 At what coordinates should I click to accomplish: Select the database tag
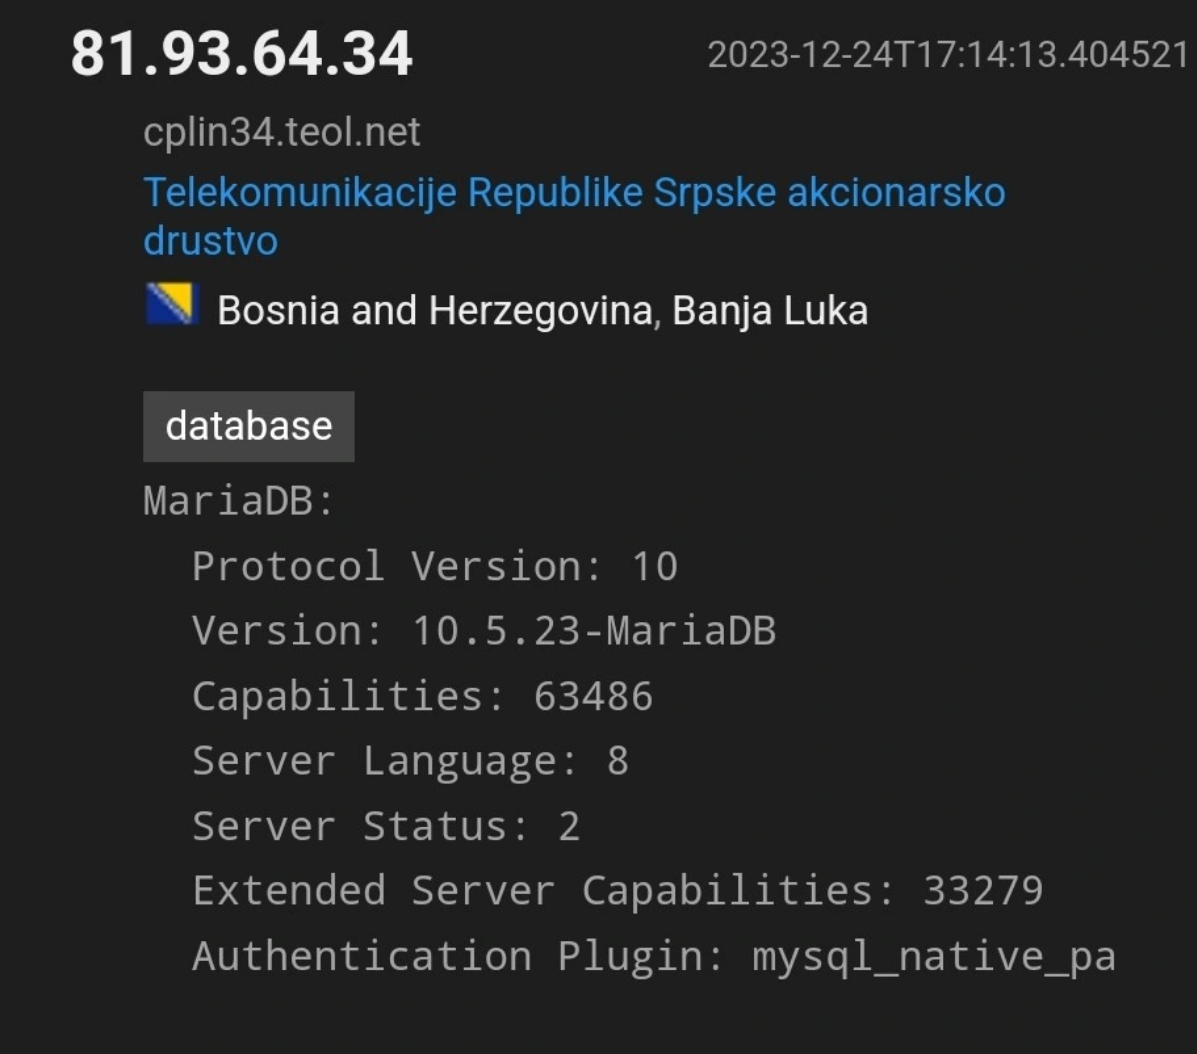pos(249,426)
